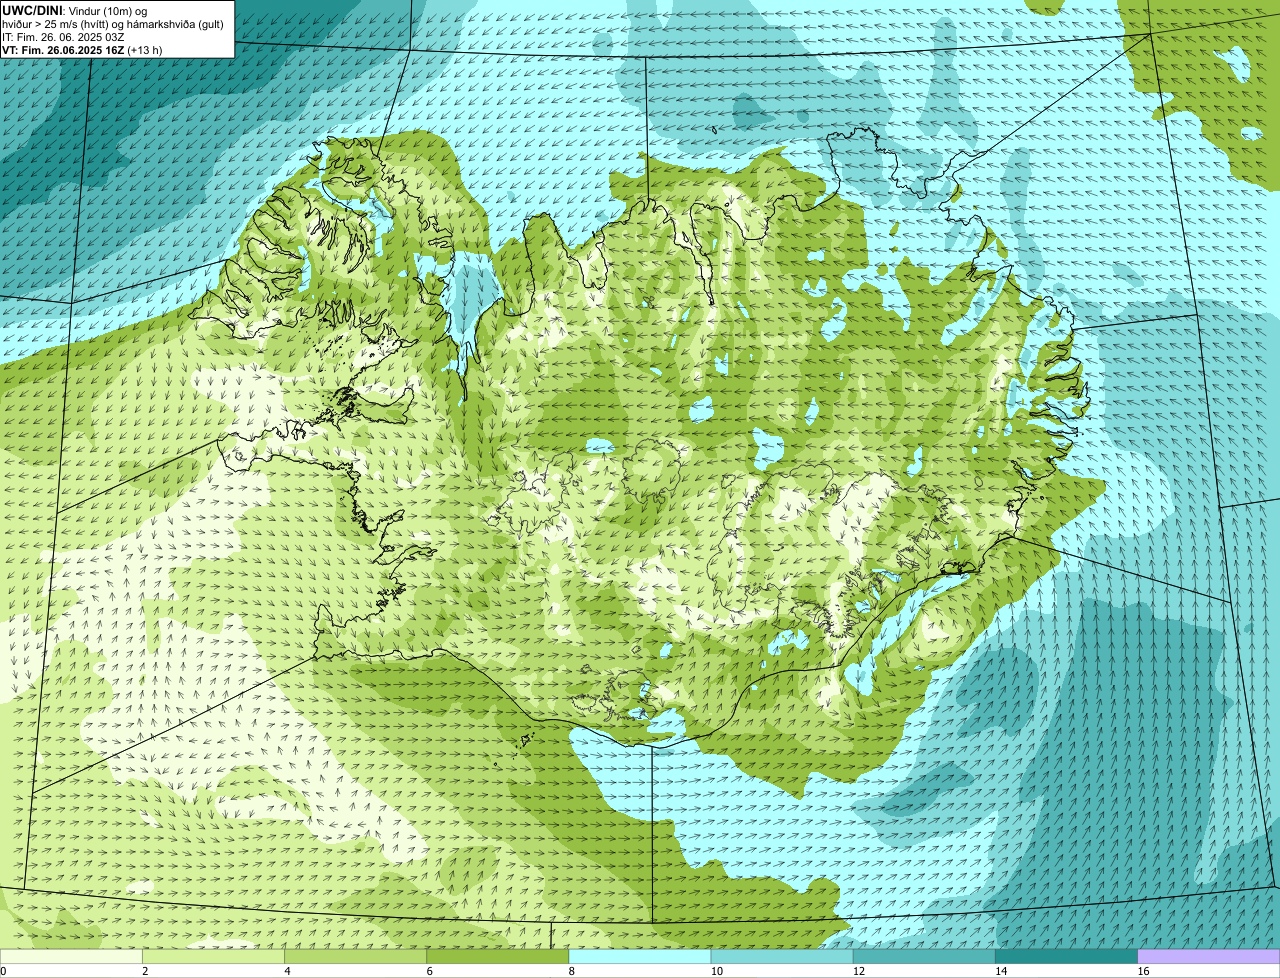Screen dimensions: 1280x978
Task: Click the legend scale label '4'
Action: click(287, 971)
